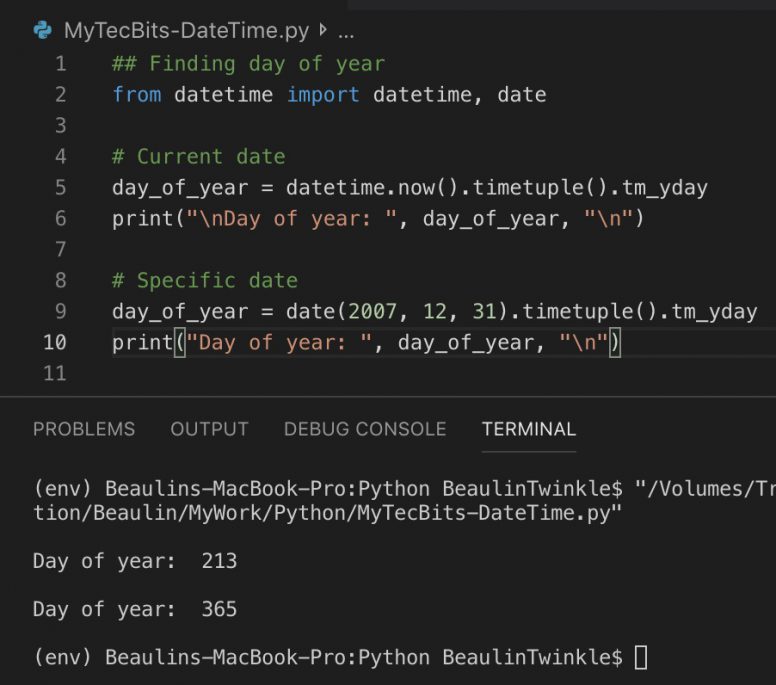
Task: Open the OUTPUT panel tab
Action: point(209,429)
